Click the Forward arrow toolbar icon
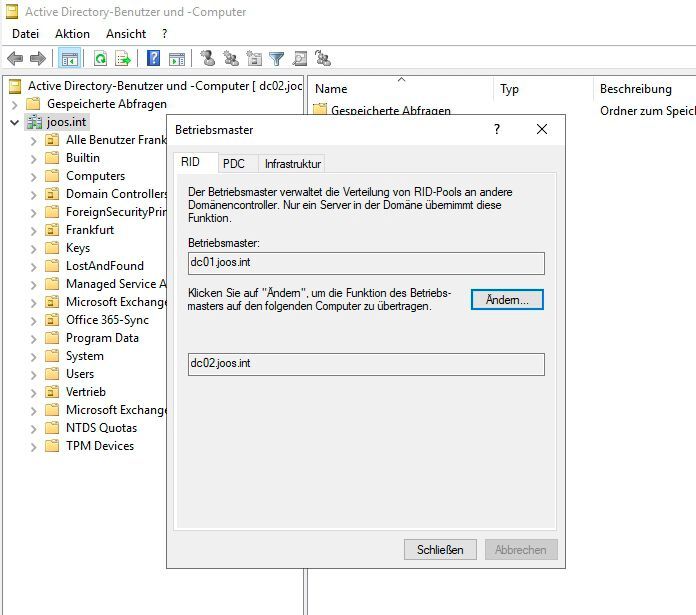 point(38,58)
